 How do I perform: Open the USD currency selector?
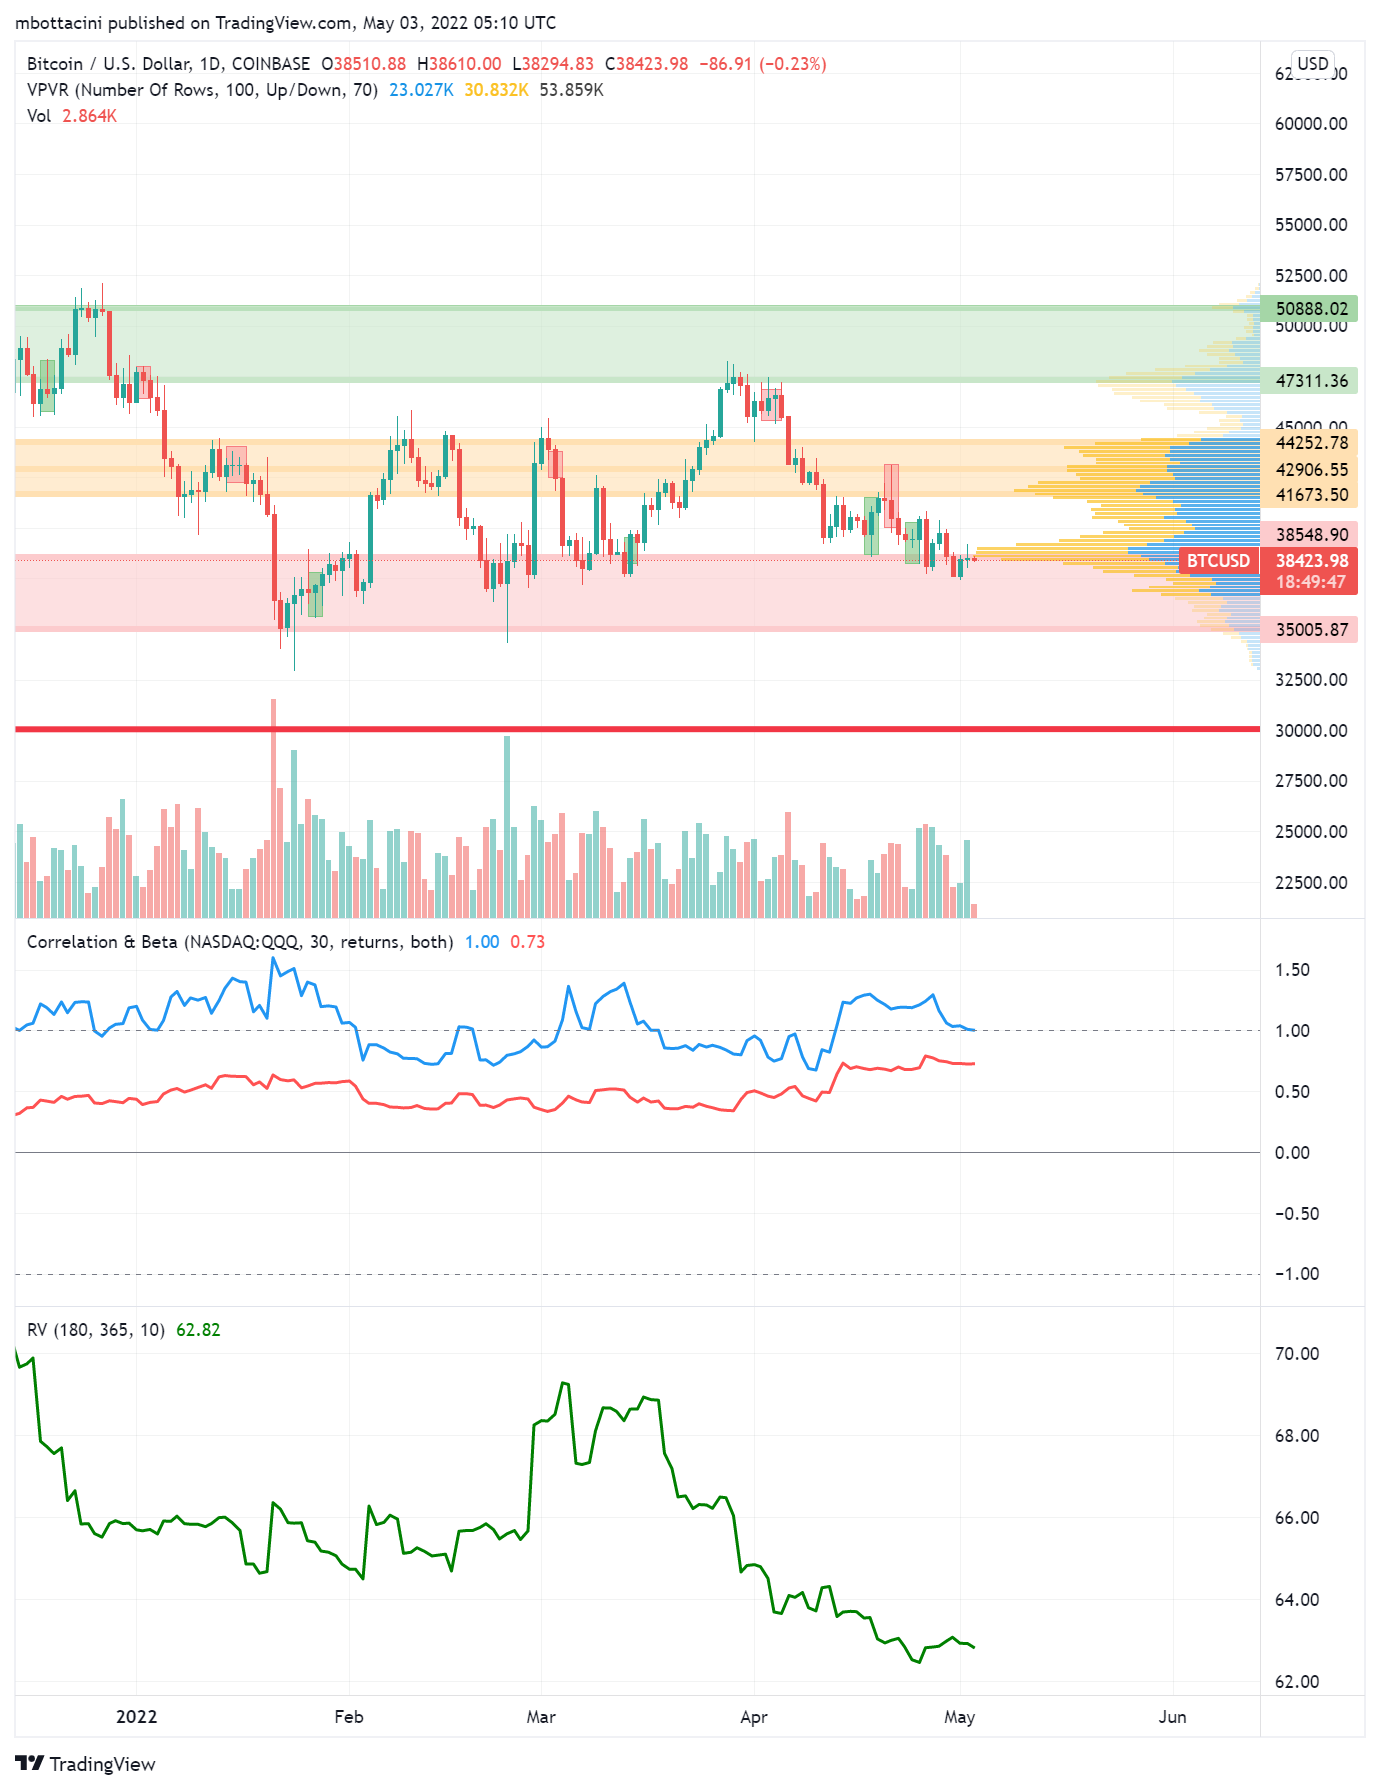tap(1312, 64)
